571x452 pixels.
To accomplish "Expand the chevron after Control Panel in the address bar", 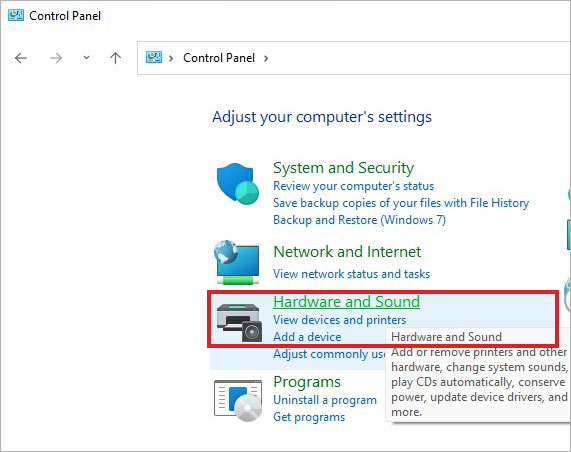I will pos(266,58).
